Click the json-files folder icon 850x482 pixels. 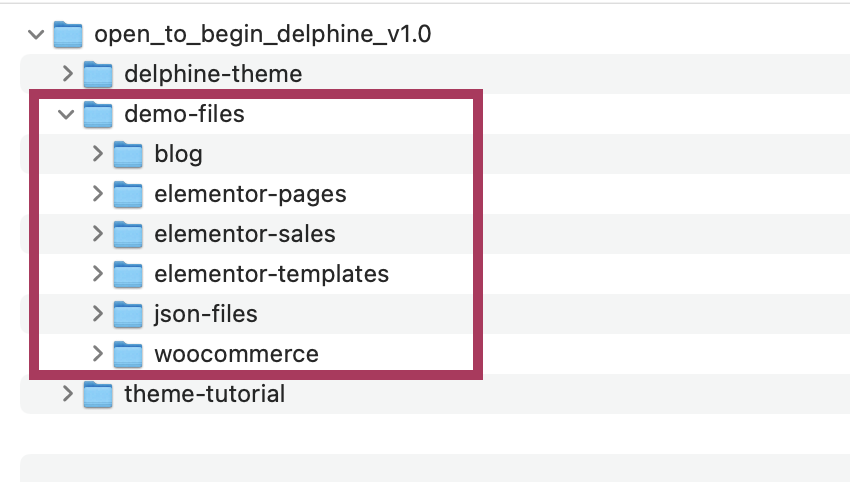click(128, 314)
